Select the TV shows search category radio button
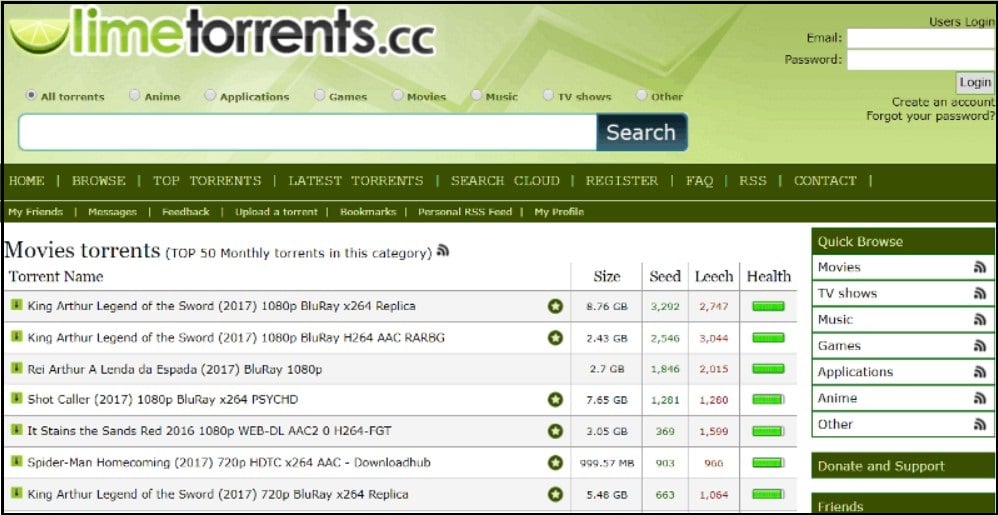 (x=548, y=95)
